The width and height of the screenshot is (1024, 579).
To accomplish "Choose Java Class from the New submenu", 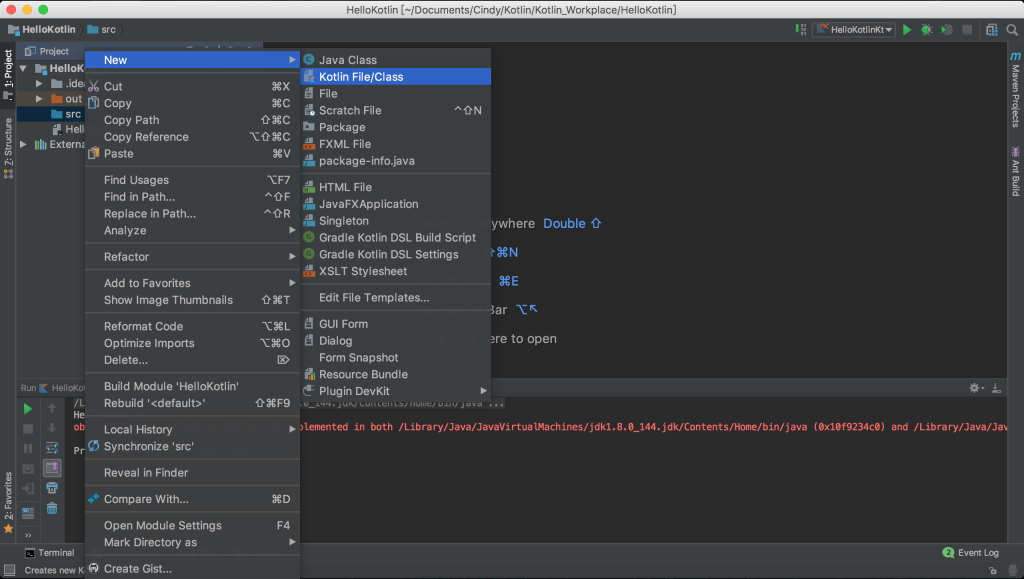I will pyautogui.click(x=395, y=59).
